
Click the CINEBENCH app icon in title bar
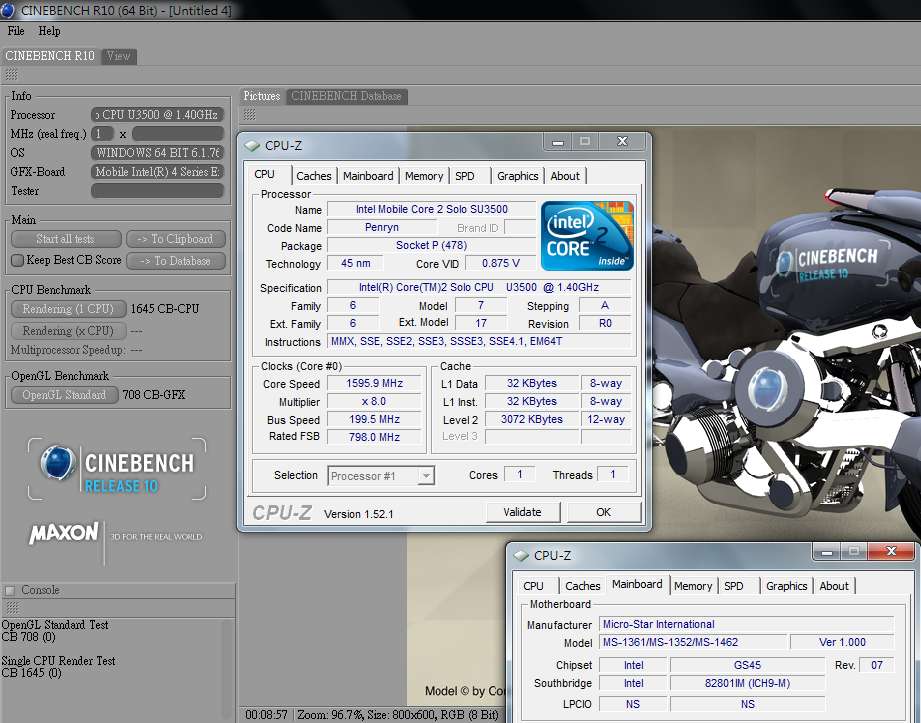9,10
